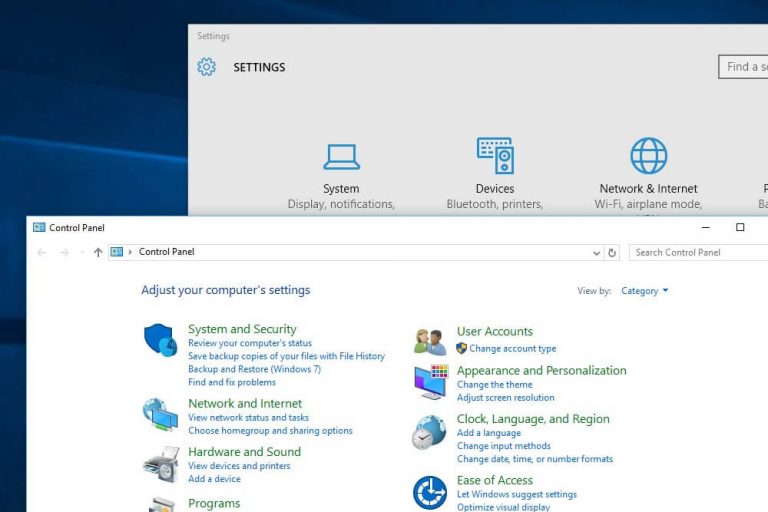The image size is (768, 512).
Task: Click Add a device link
Action: point(215,479)
